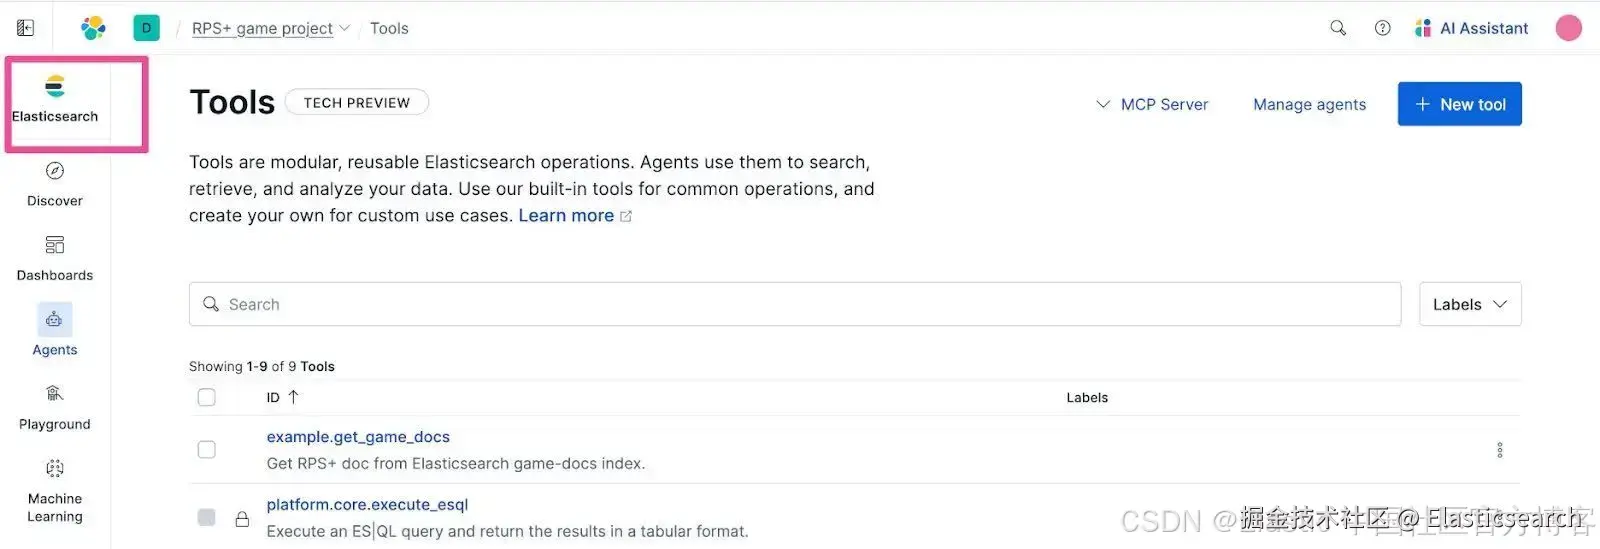Click the New tool button
The height and width of the screenshot is (549, 1600).
(1459, 104)
